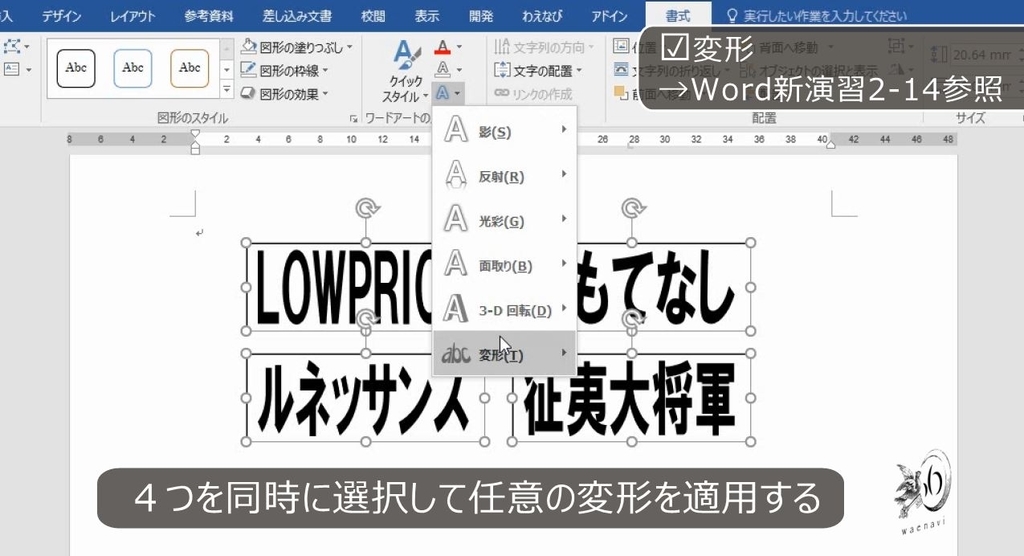Click the bottom-left handle of ルネッサンス box
Image resolution: width=1024 pixels, height=556 pixels.
pyautogui.click(x=246, y=442)
